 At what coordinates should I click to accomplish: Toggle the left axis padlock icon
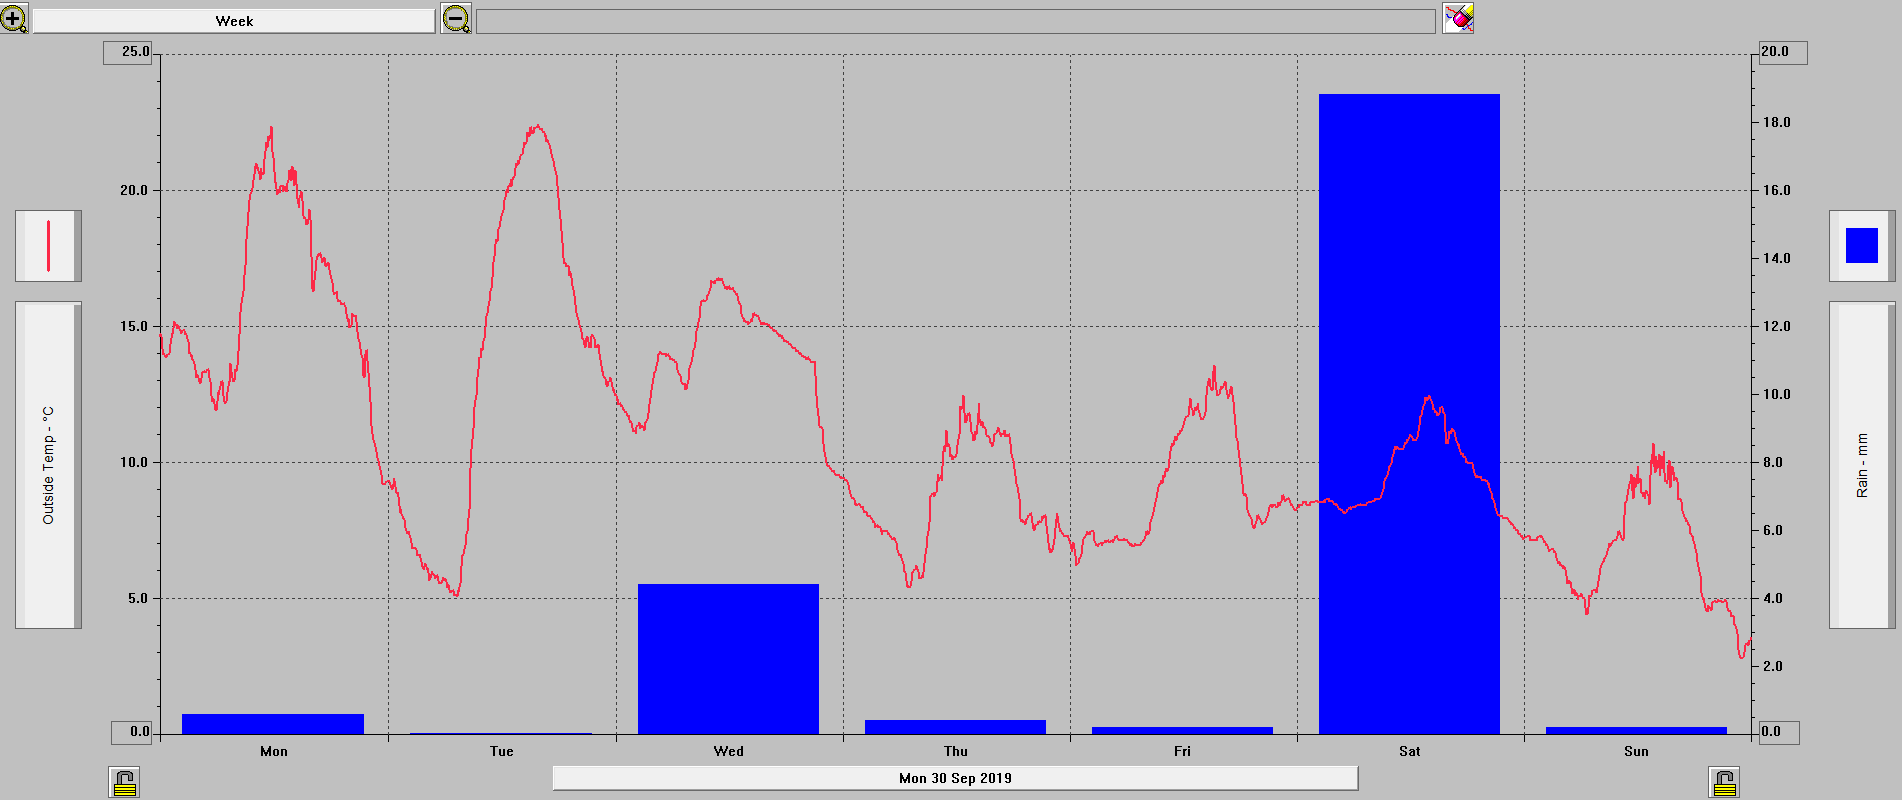click(125, 782)
